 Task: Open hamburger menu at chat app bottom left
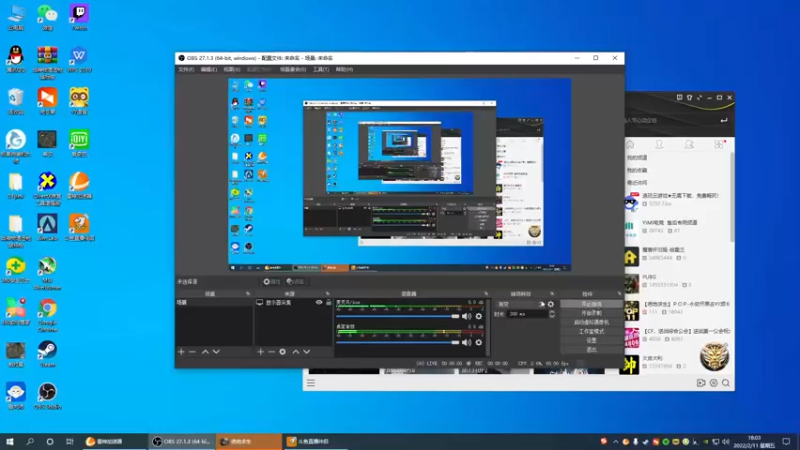coord(311,383)
